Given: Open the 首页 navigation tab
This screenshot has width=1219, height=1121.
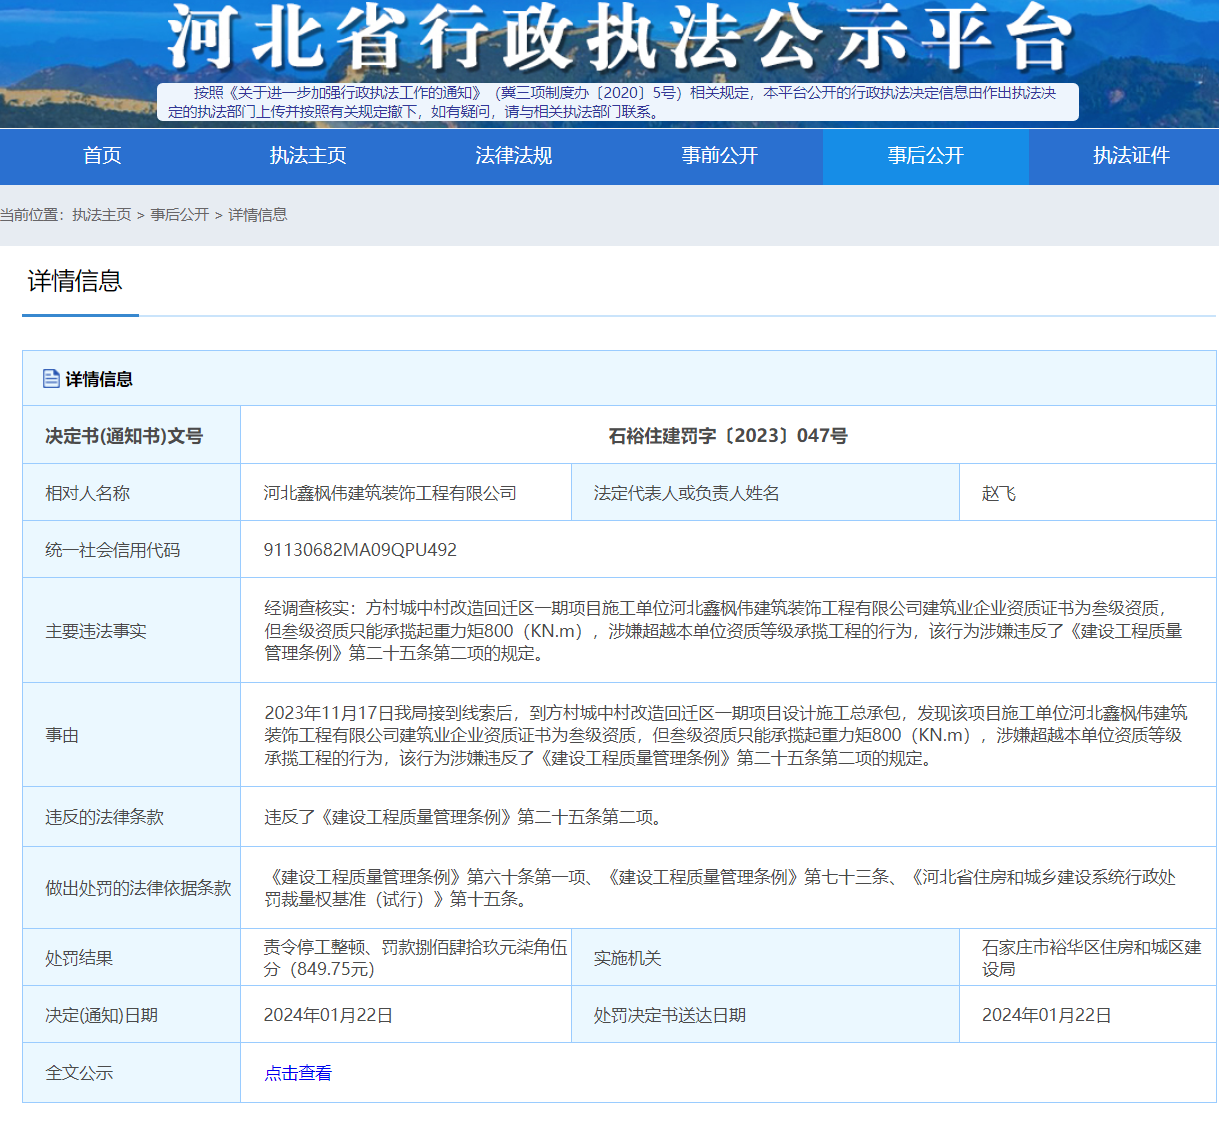Looking at the screenshot, I should pos(102,156).
